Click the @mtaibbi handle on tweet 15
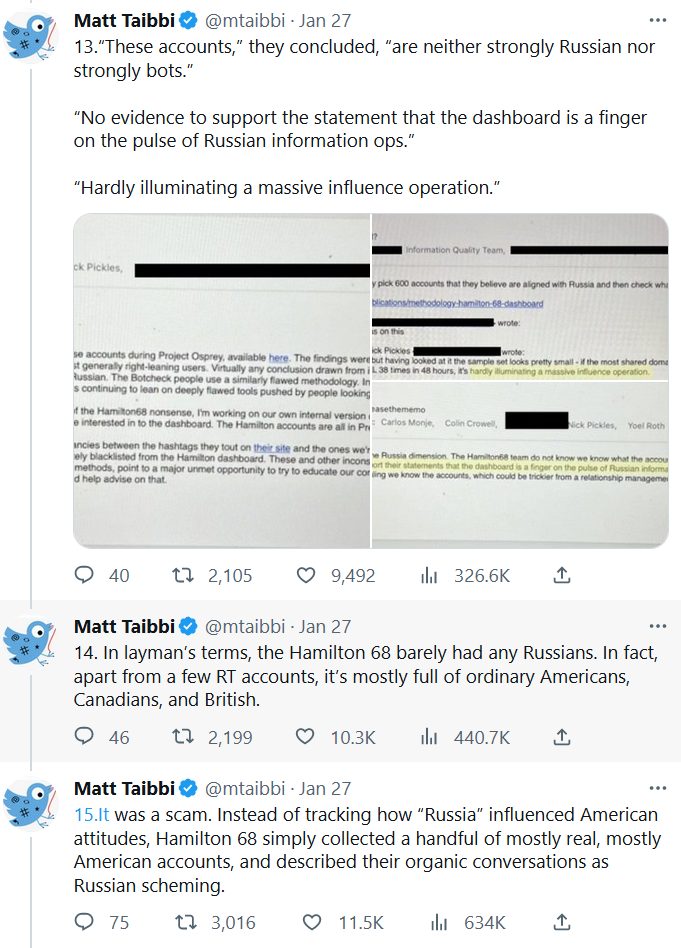 point(247,789)
